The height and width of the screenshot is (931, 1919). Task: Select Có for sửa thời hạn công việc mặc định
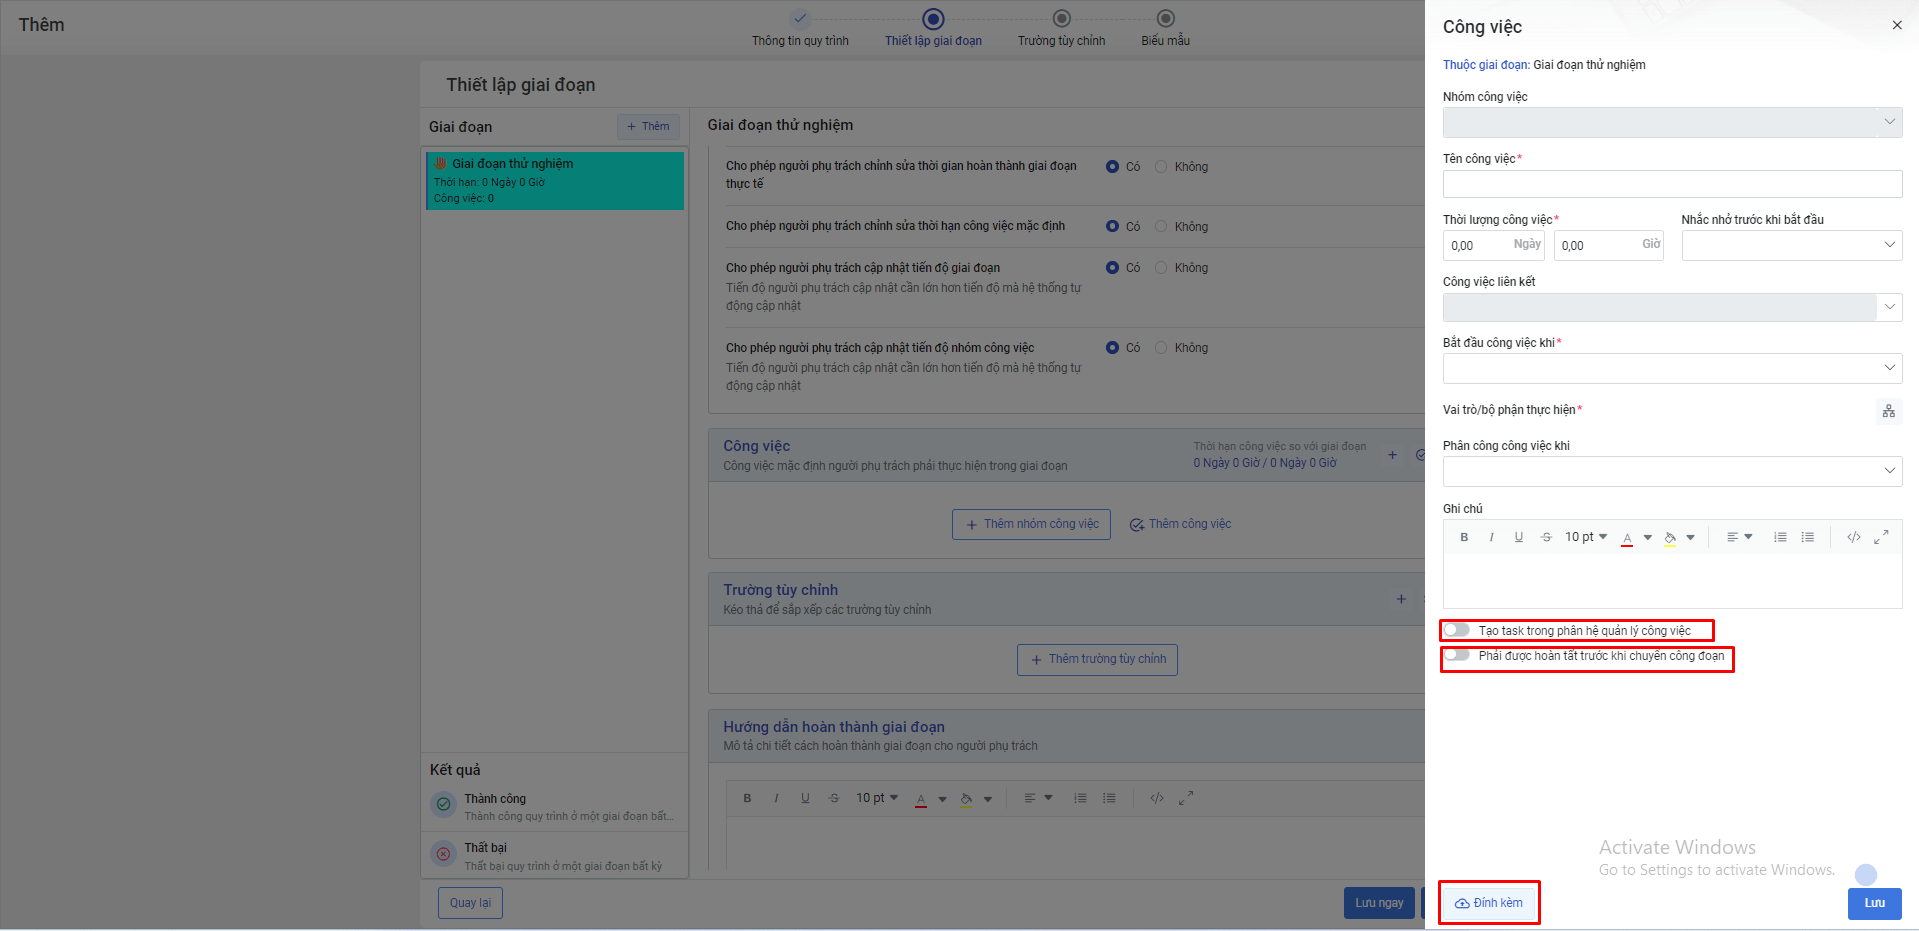click(x=1112, y=227)
